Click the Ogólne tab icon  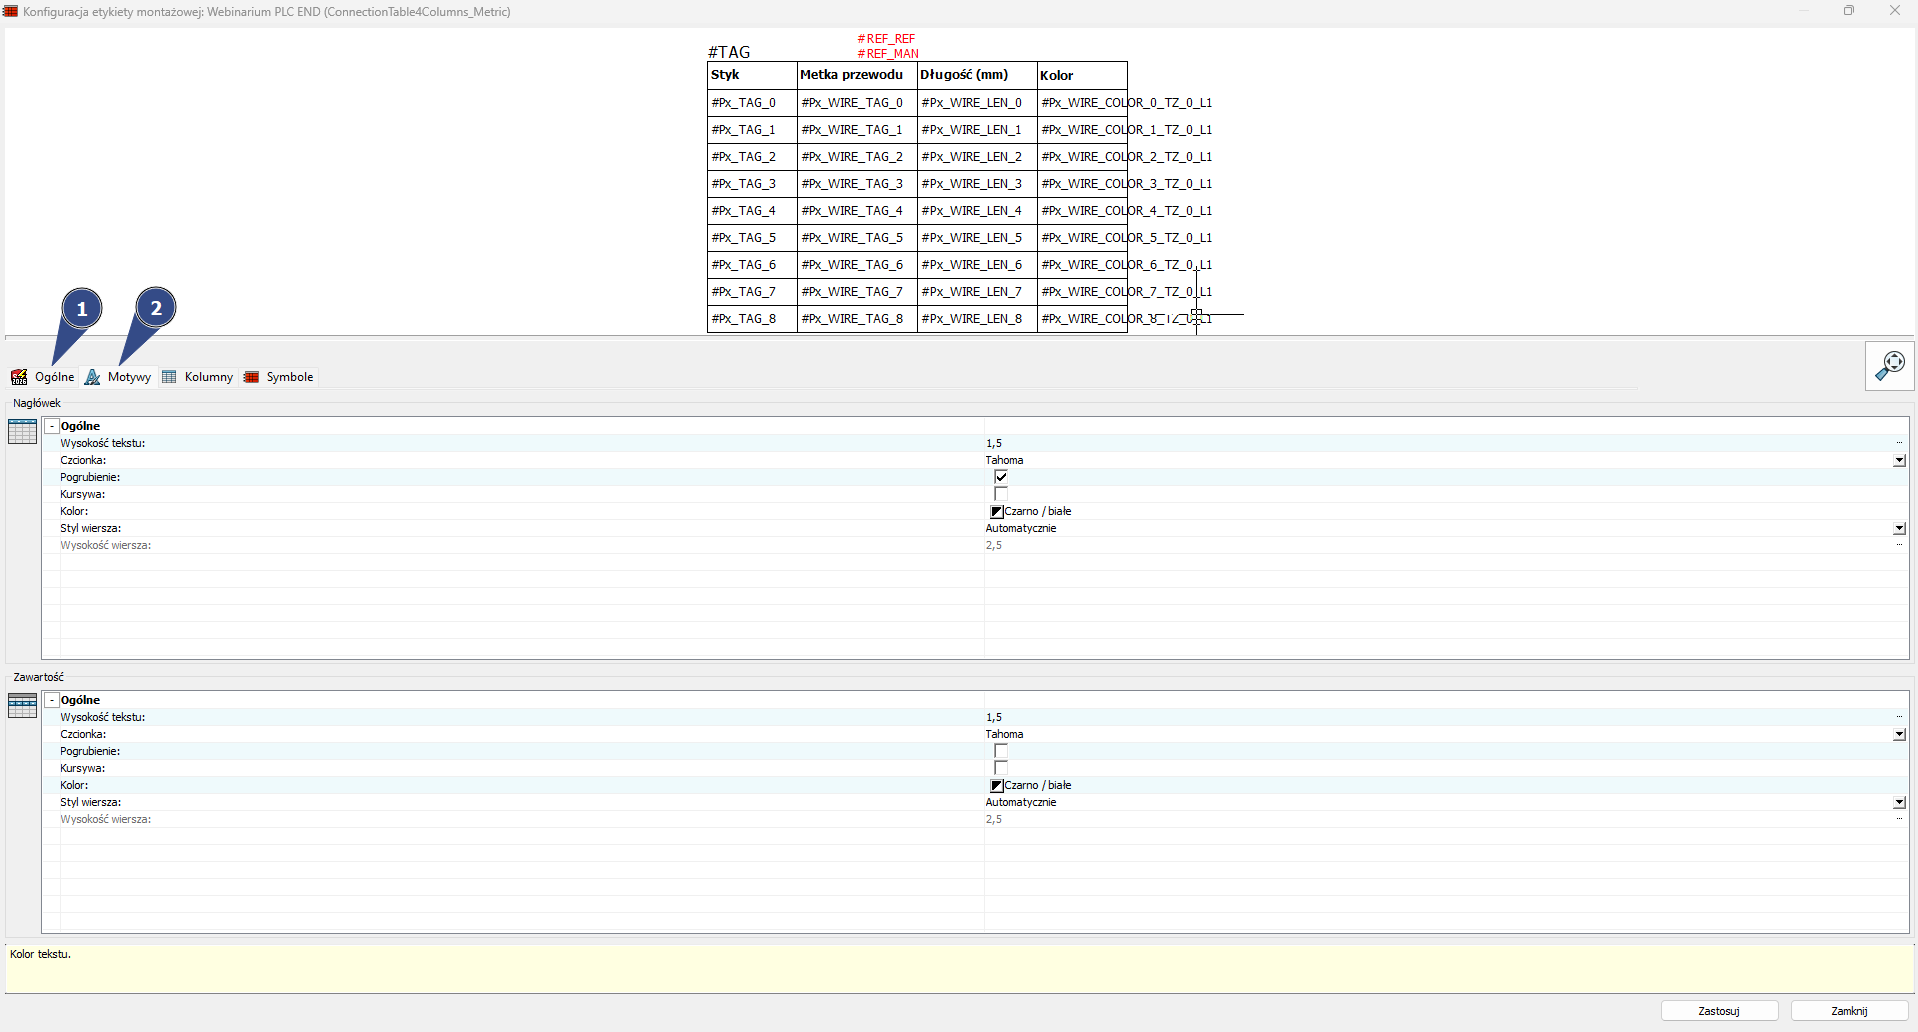[19, 377]
